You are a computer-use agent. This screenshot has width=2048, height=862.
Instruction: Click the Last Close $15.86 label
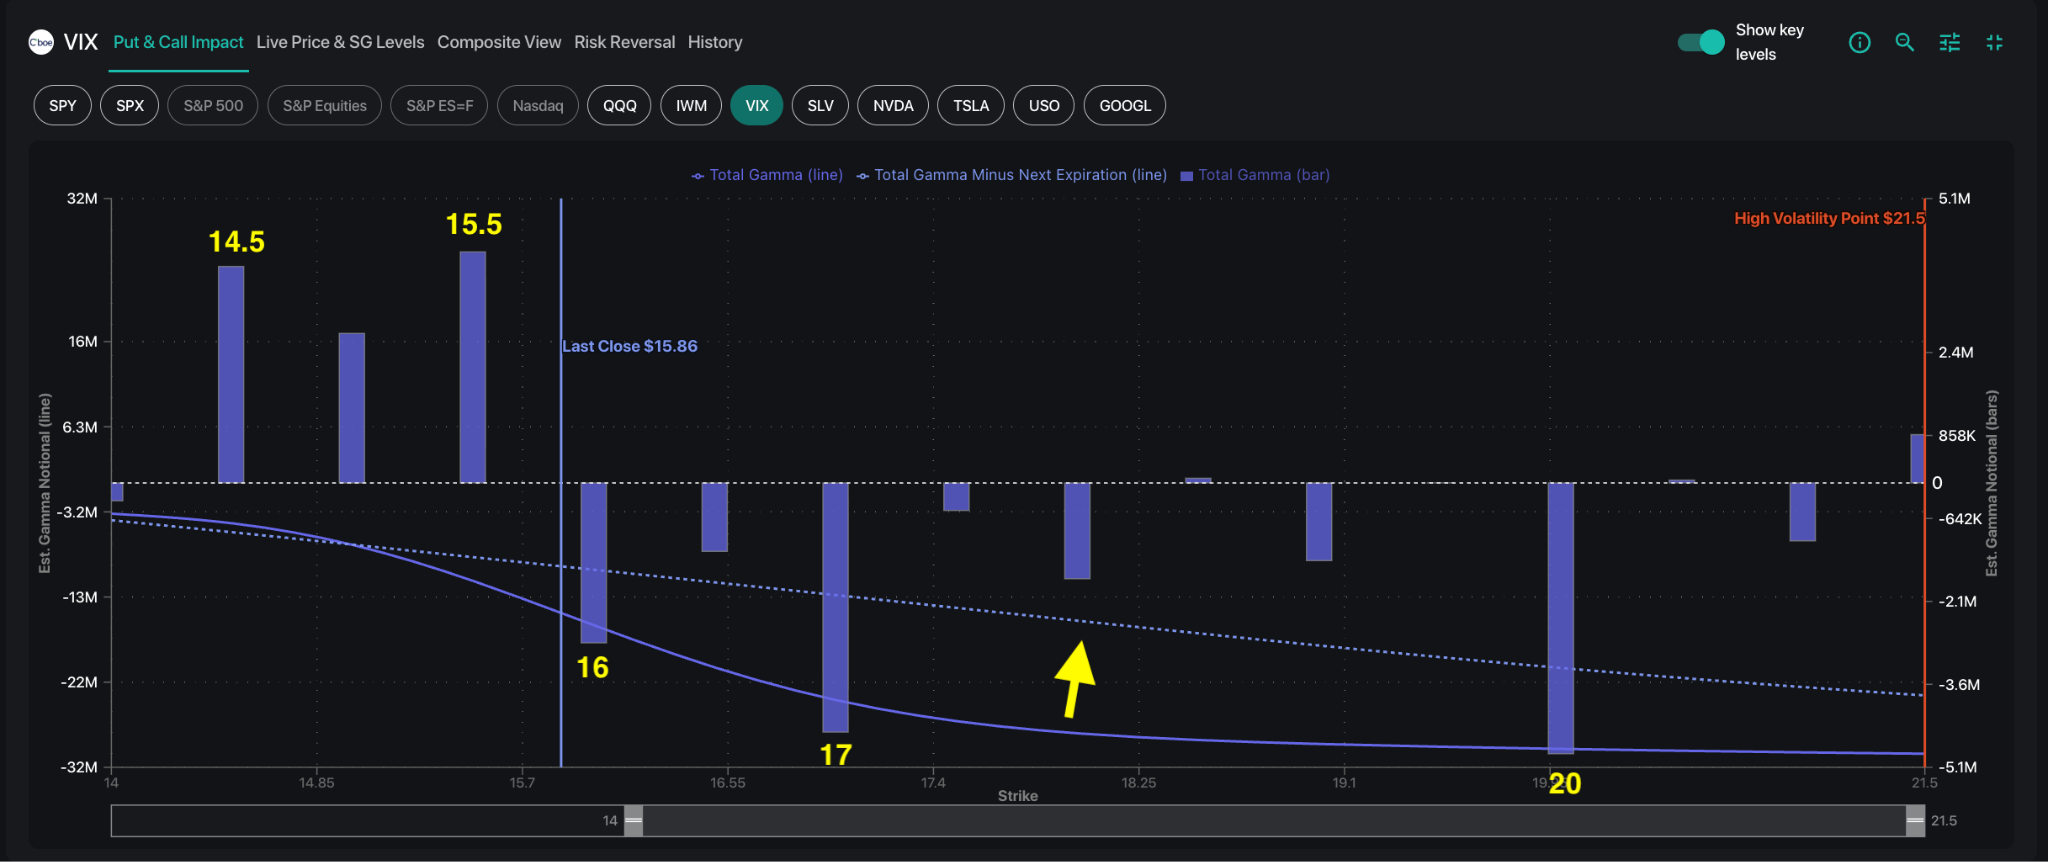click(630, 346)
